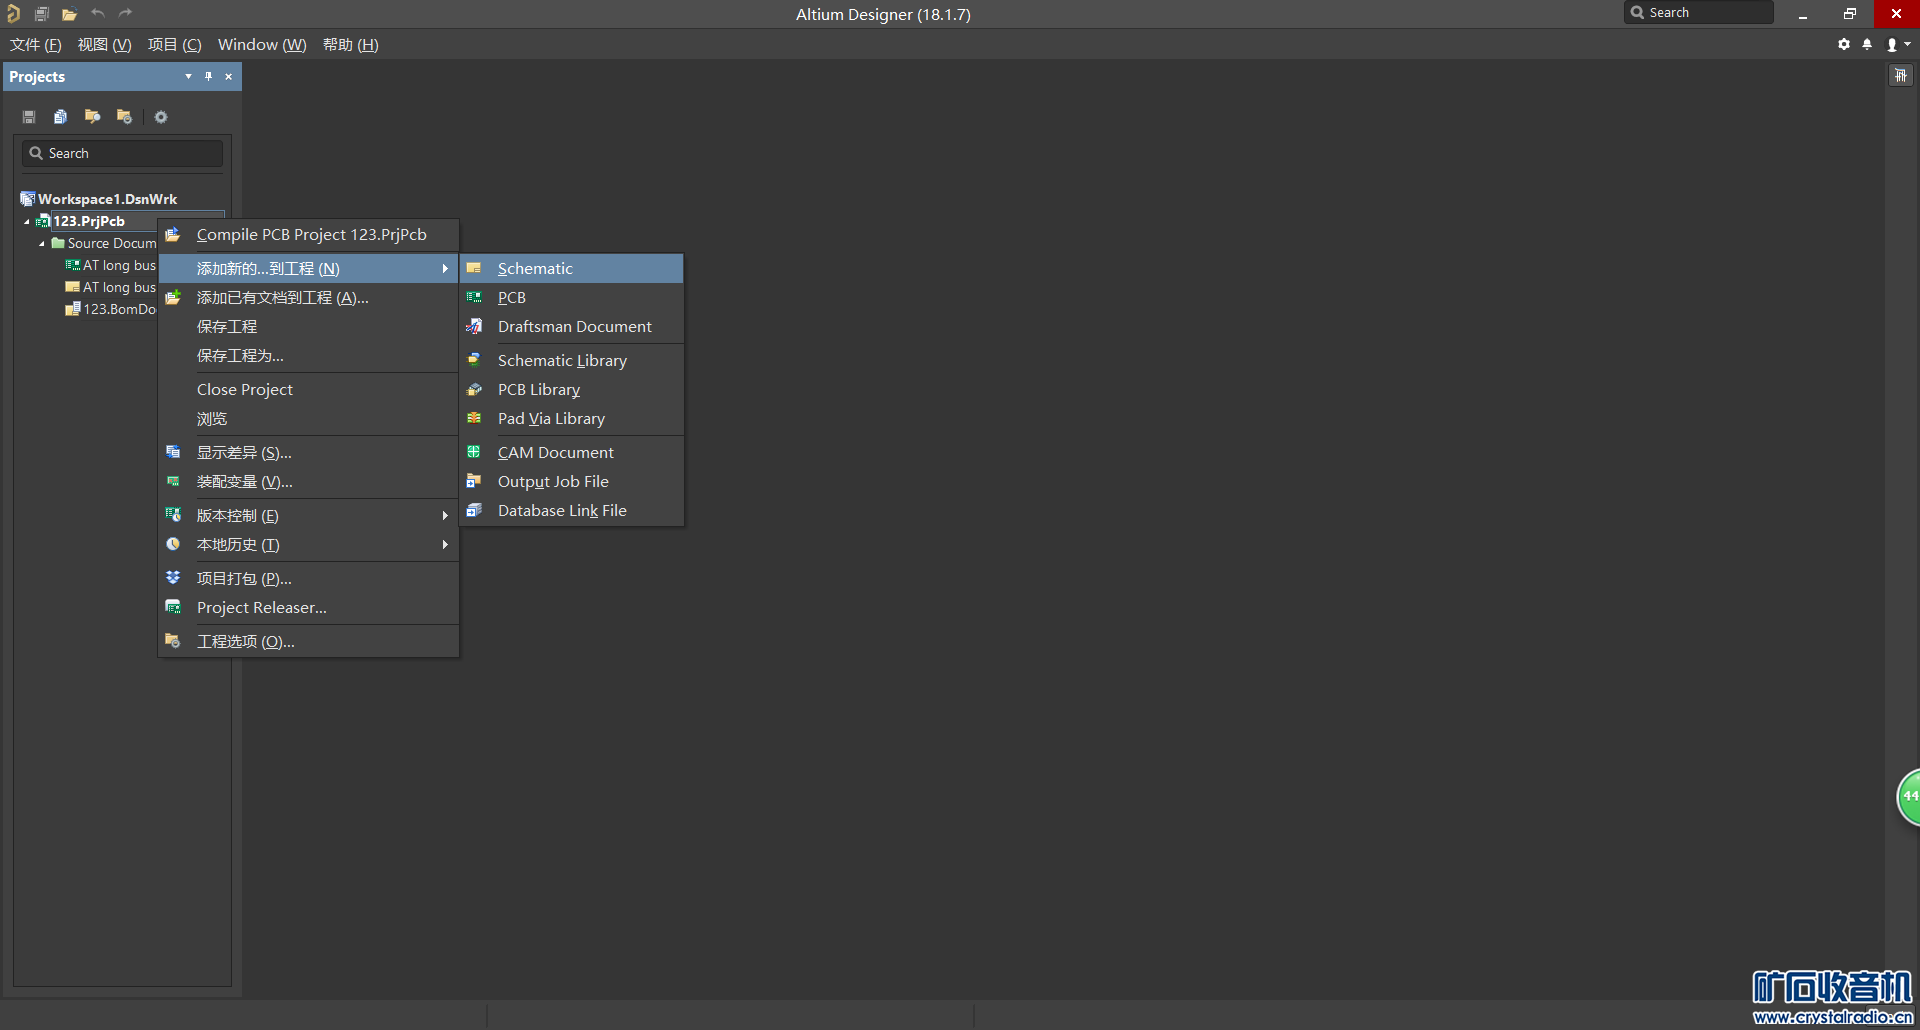Collapse the 123.PrjPcb project node
Viewport: 1920px width, 1030px height.
[27, 222]
